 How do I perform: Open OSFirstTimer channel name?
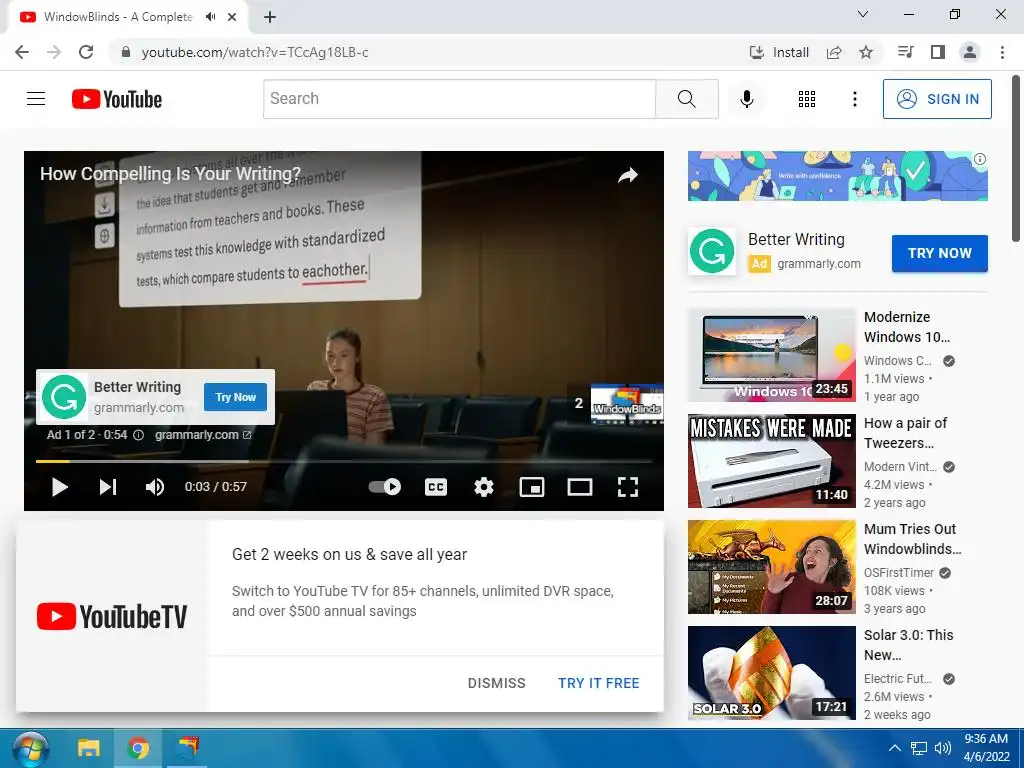(899, 573)
